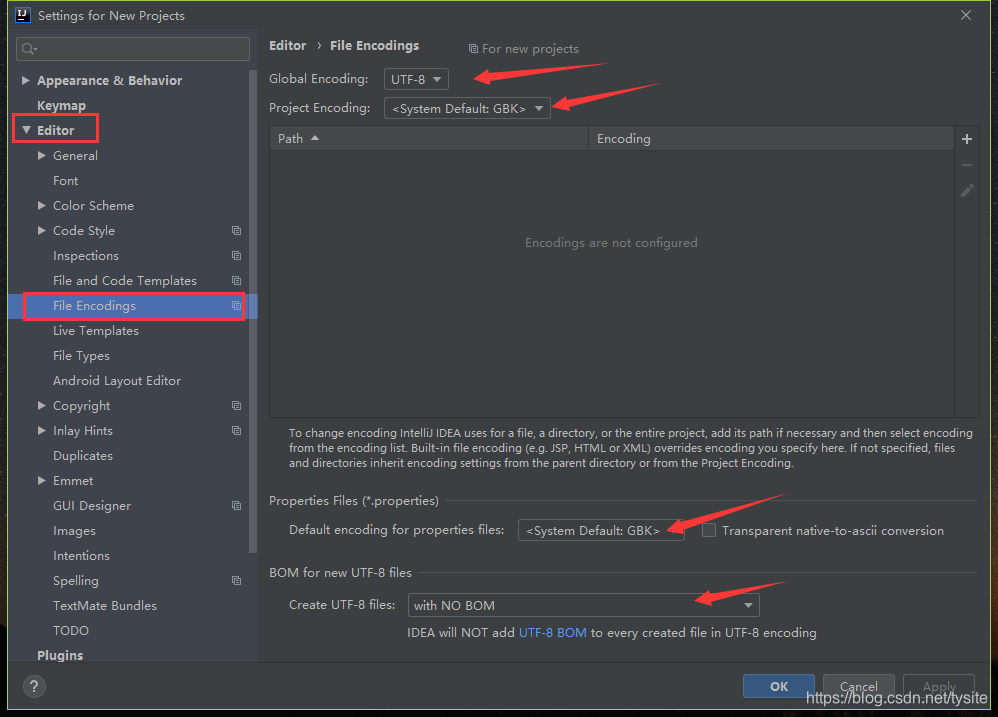998x717 pixels.
Task: Expand the Copyright node
Action: tap(41, 406)
